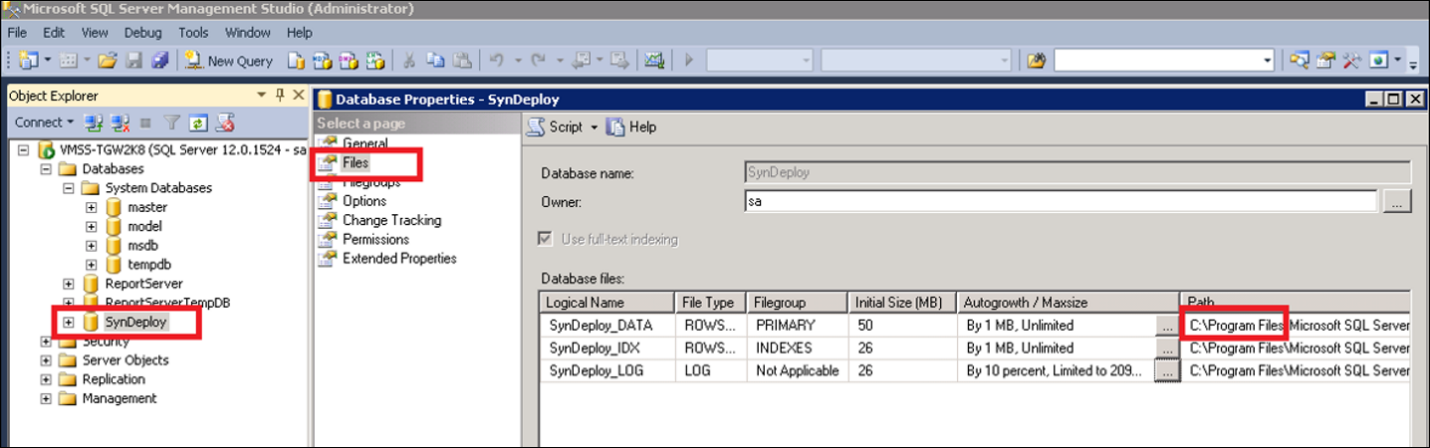Screen dimensions: 1430x448
Task: Click the Activity Monitor icon
Action: [x=654, y=60]
